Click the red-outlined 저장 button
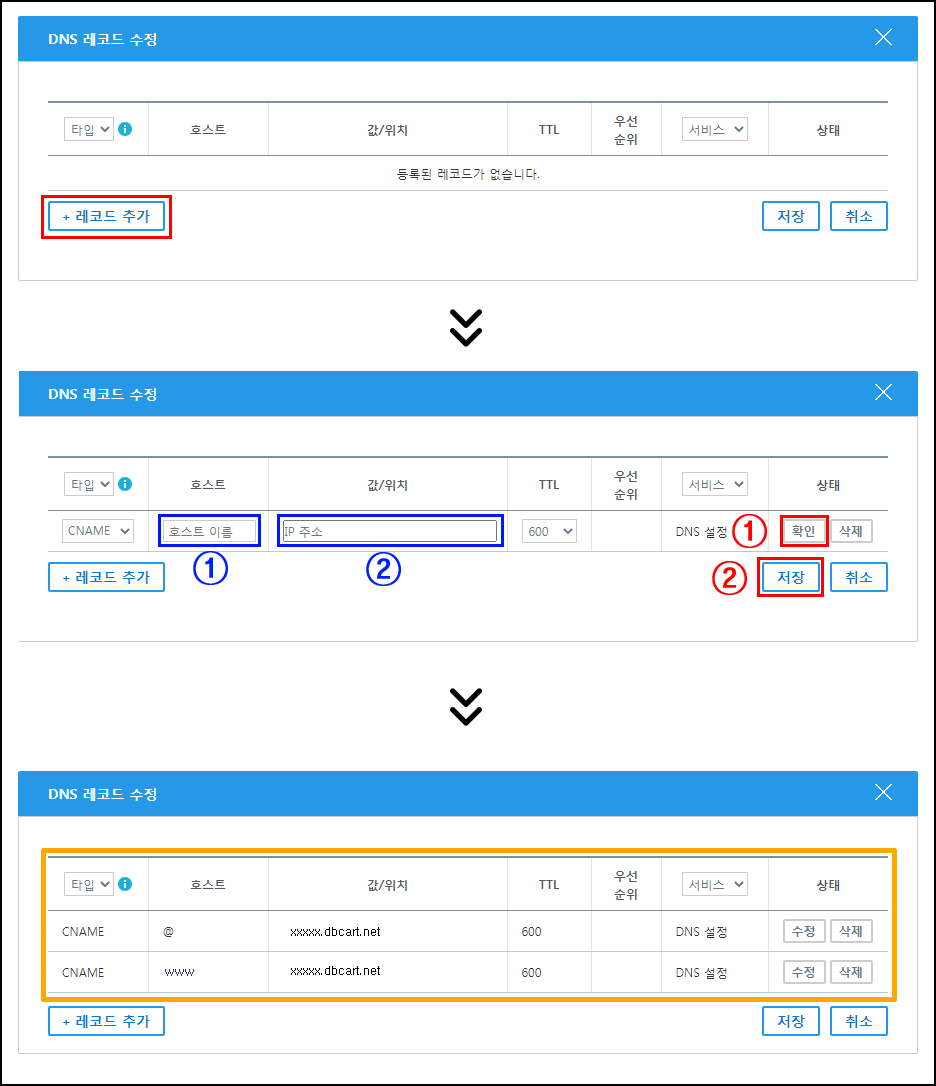The width and height of the screenshot is (936, 1086). [790, 577]
